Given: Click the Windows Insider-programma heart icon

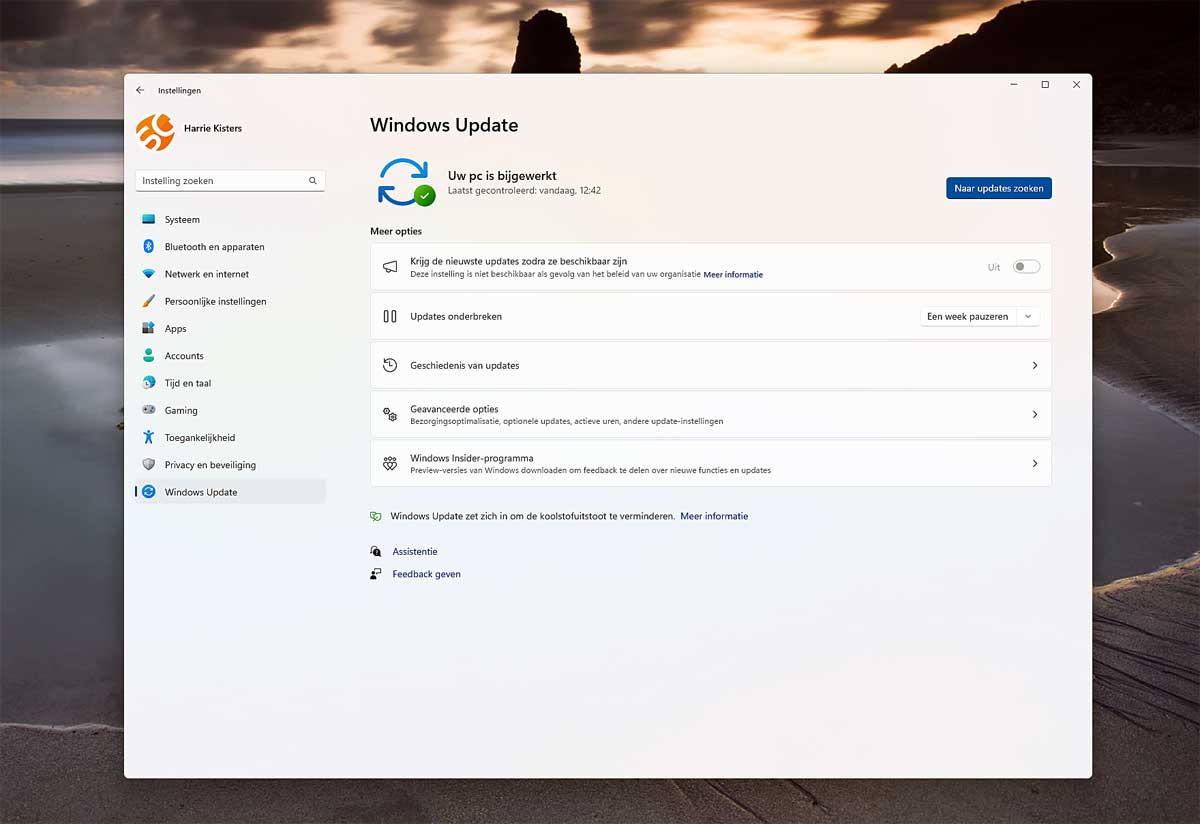Looking at the screenshot, I should (390, 463).
